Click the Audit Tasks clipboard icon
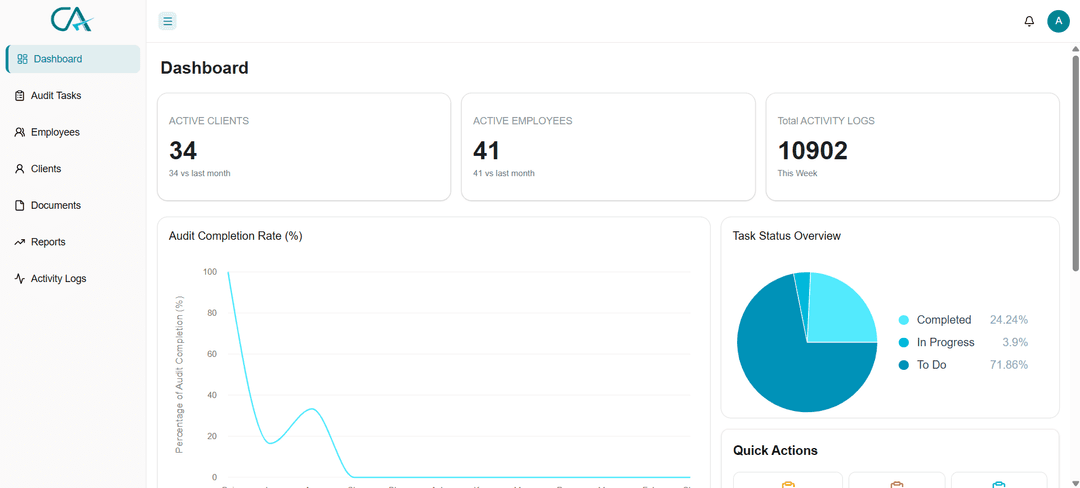 point(19,96)
